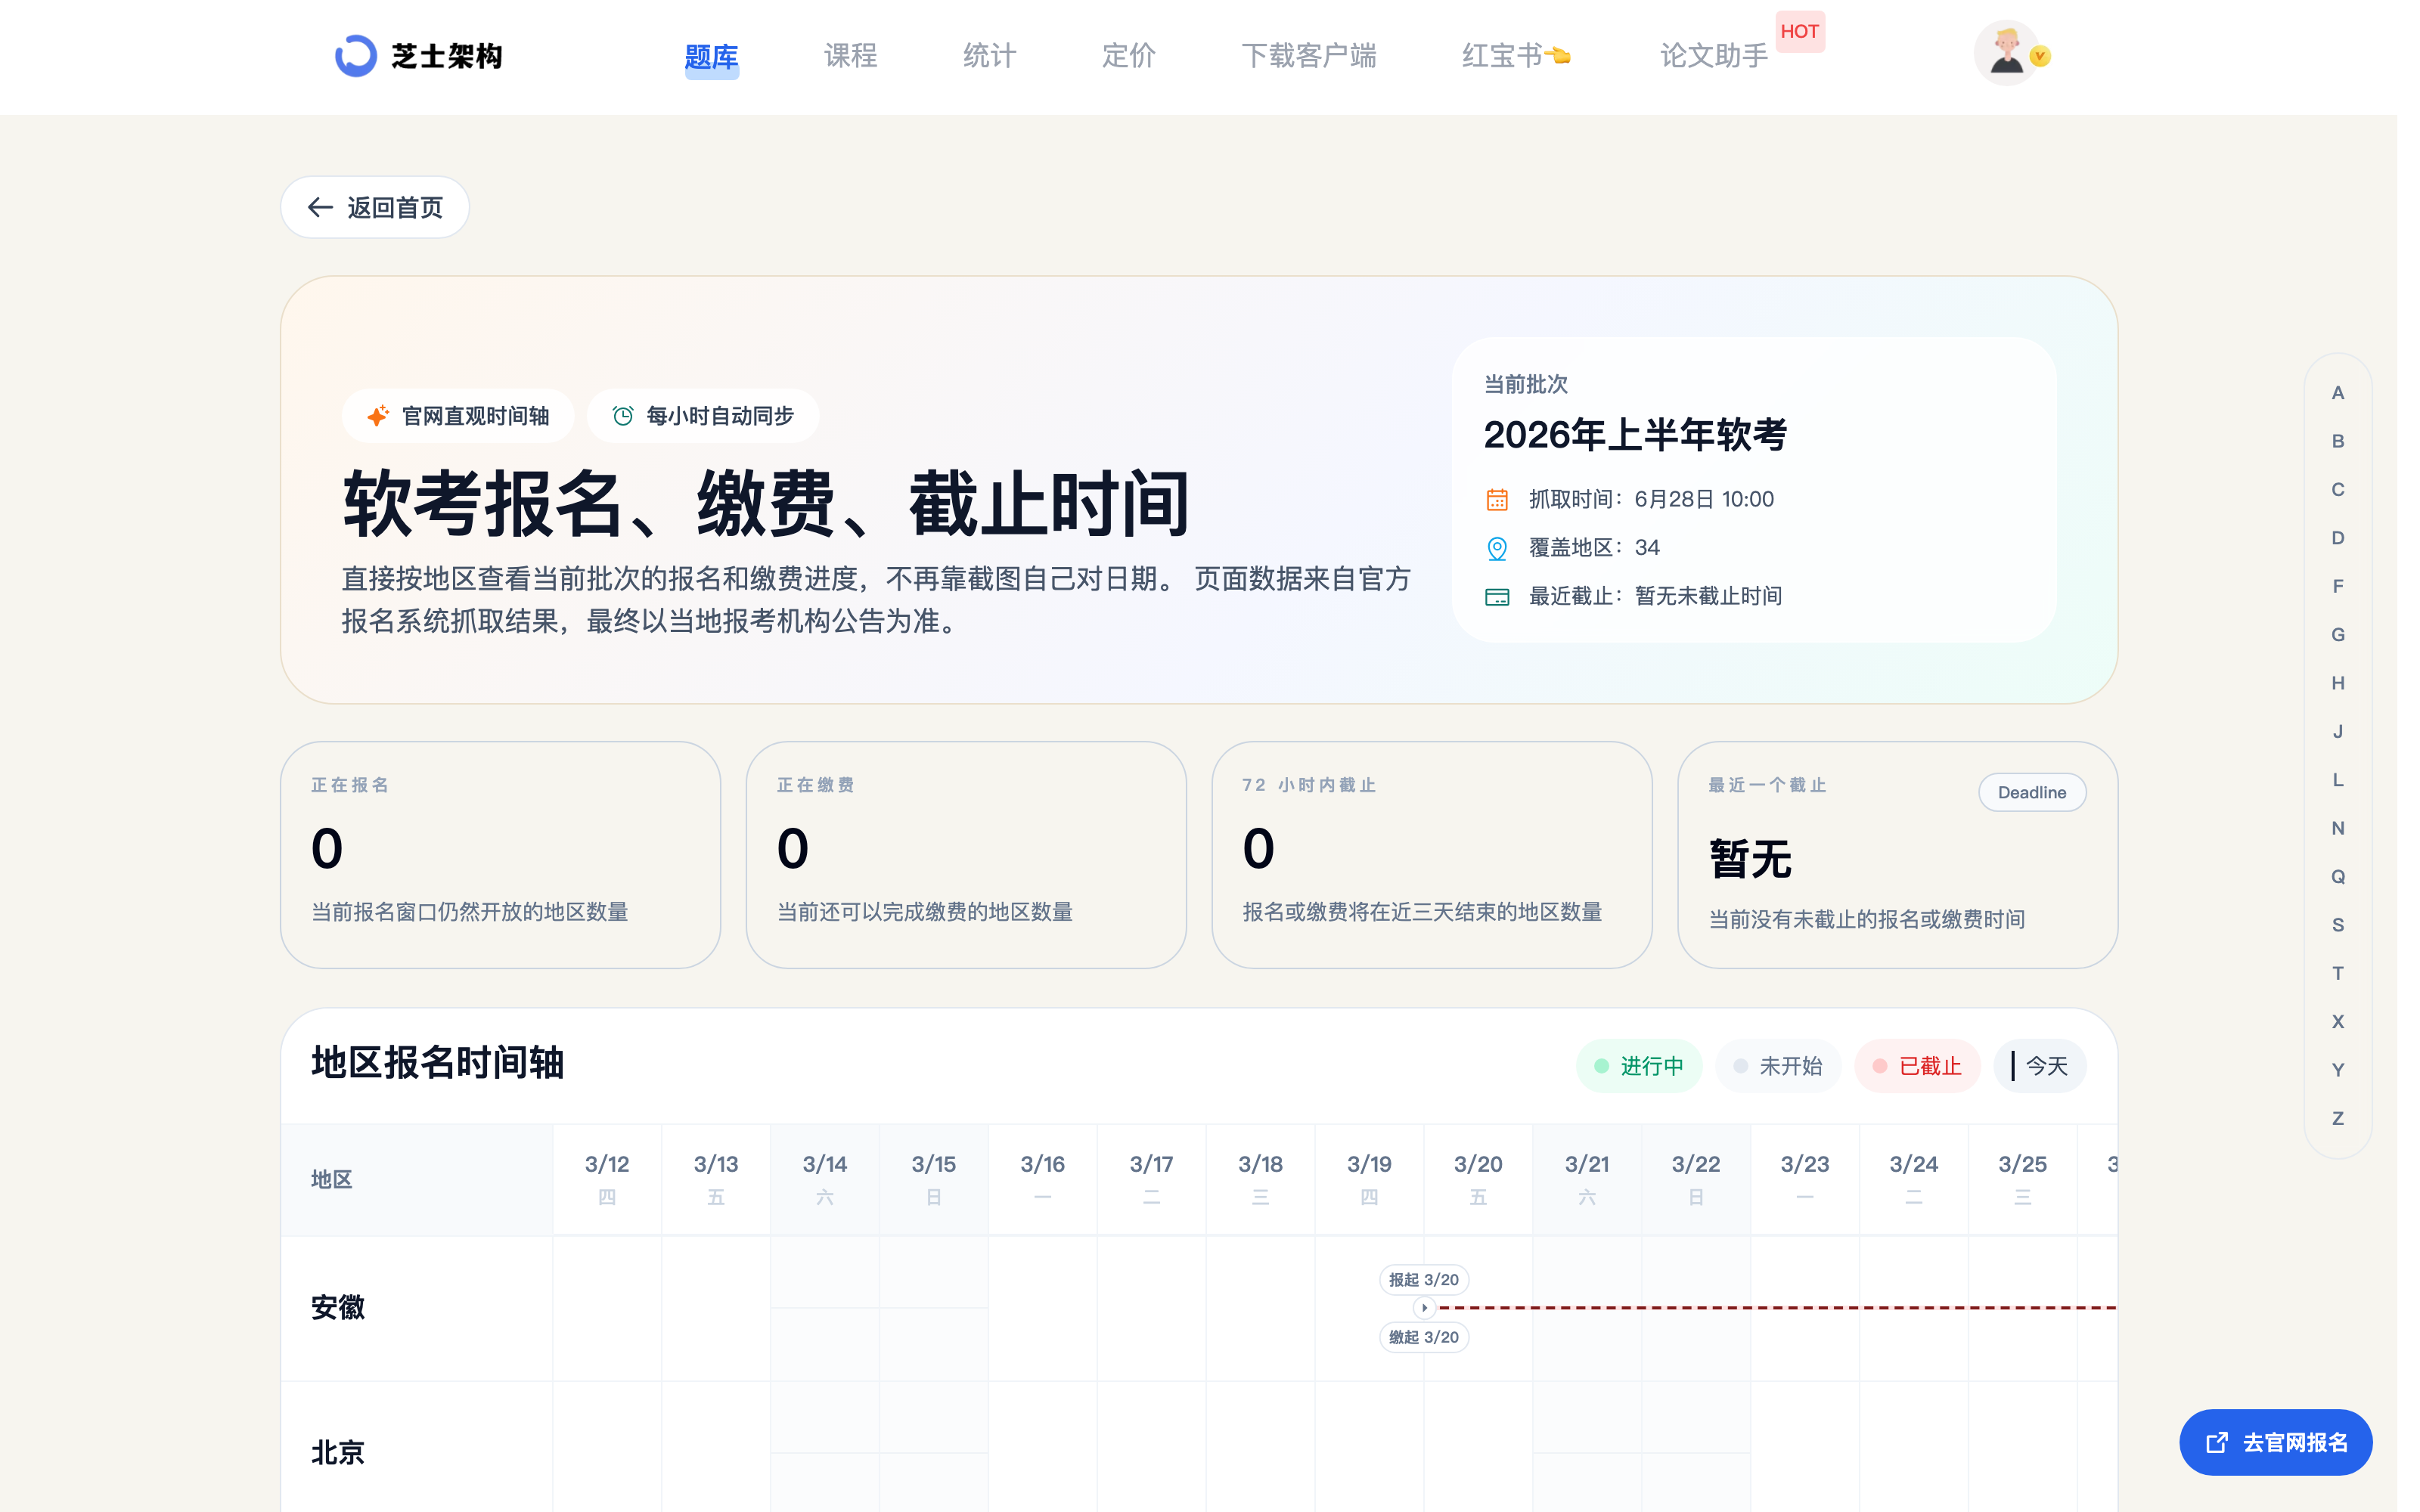Viewport: 2420px width, 1512px height.
Task: Click the Deadline badge
Action: [x=2031, y=792]
